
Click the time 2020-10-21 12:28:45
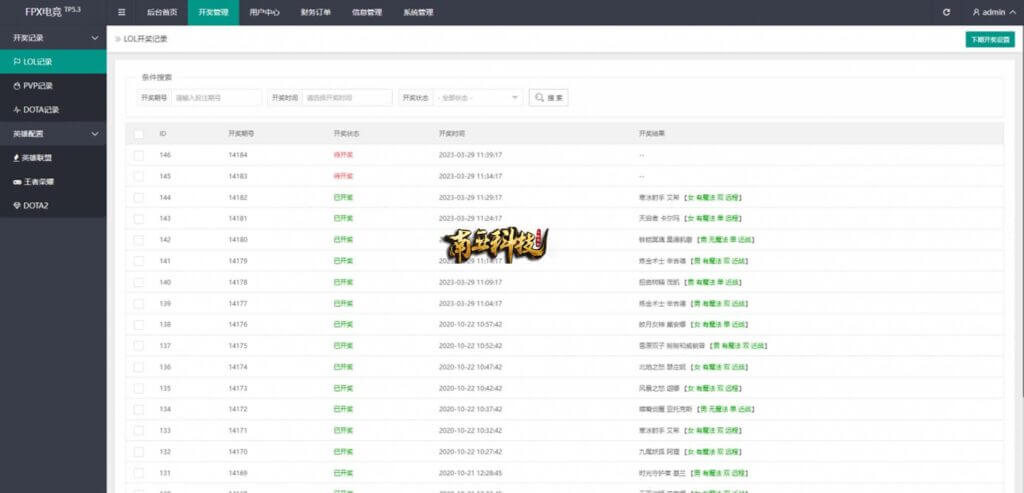[x=470, y=473]
